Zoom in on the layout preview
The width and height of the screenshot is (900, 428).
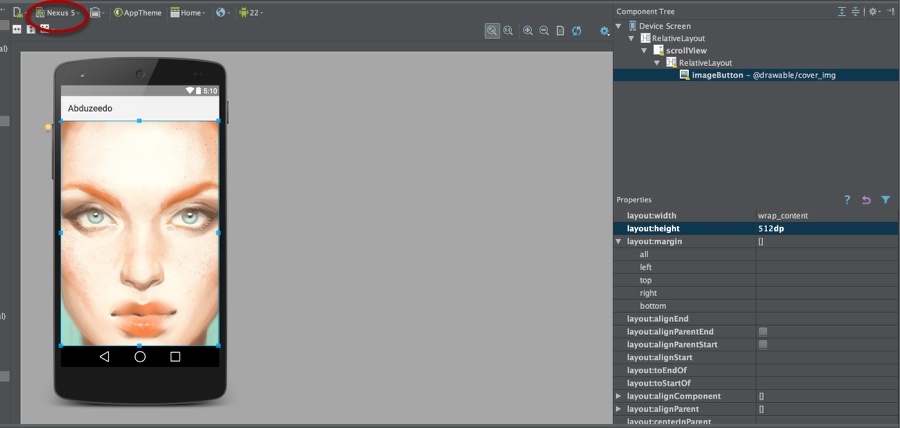527,31
